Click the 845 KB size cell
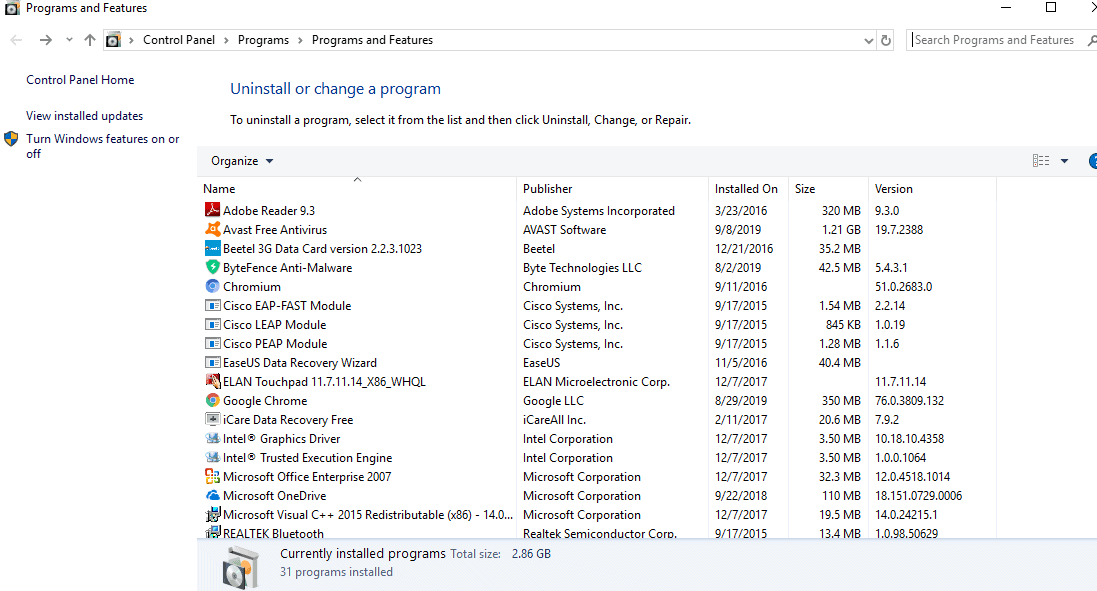1097x591 pixels. click(x=843, y=325)
